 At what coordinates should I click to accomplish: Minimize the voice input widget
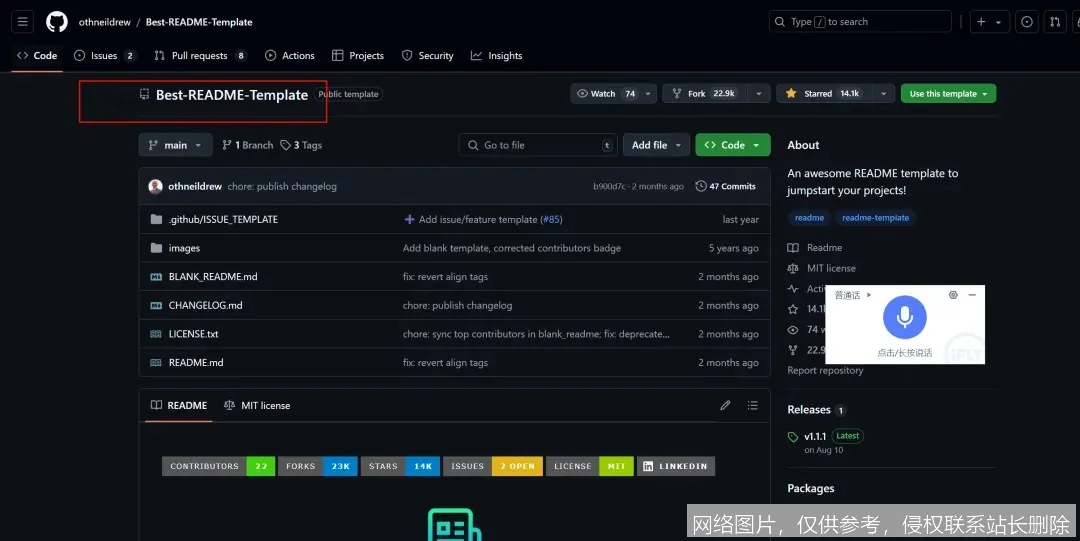[x=972, y=295]
